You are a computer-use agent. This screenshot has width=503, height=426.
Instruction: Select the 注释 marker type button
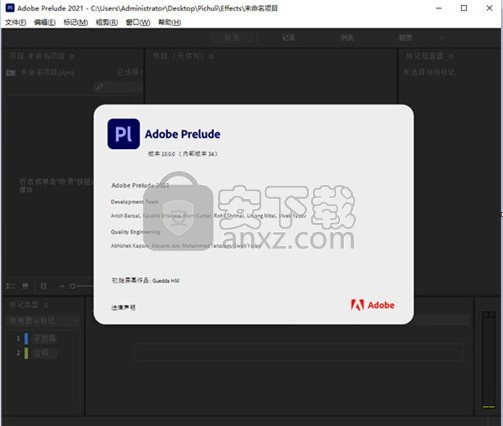[45, 353]
